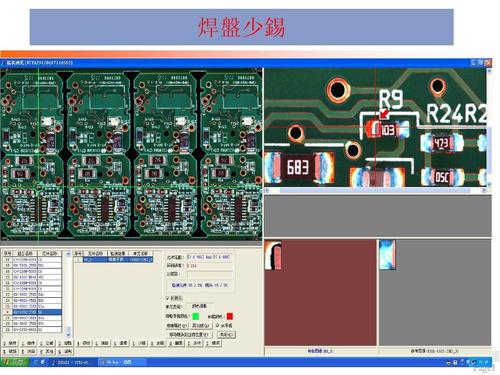Toggle the checkbox above the green and red swatches

[167, 298]
